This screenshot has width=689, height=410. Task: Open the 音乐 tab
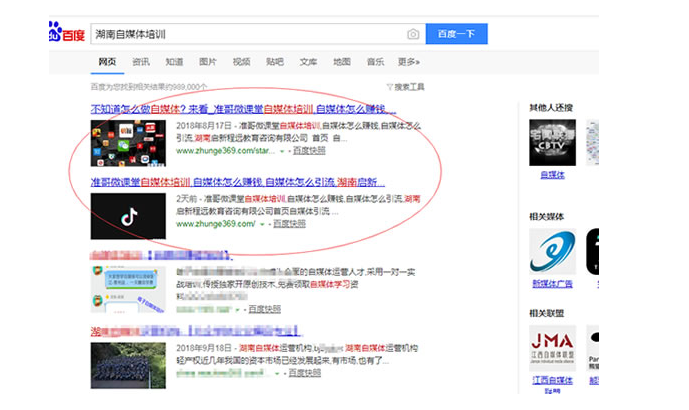(375, 62)
